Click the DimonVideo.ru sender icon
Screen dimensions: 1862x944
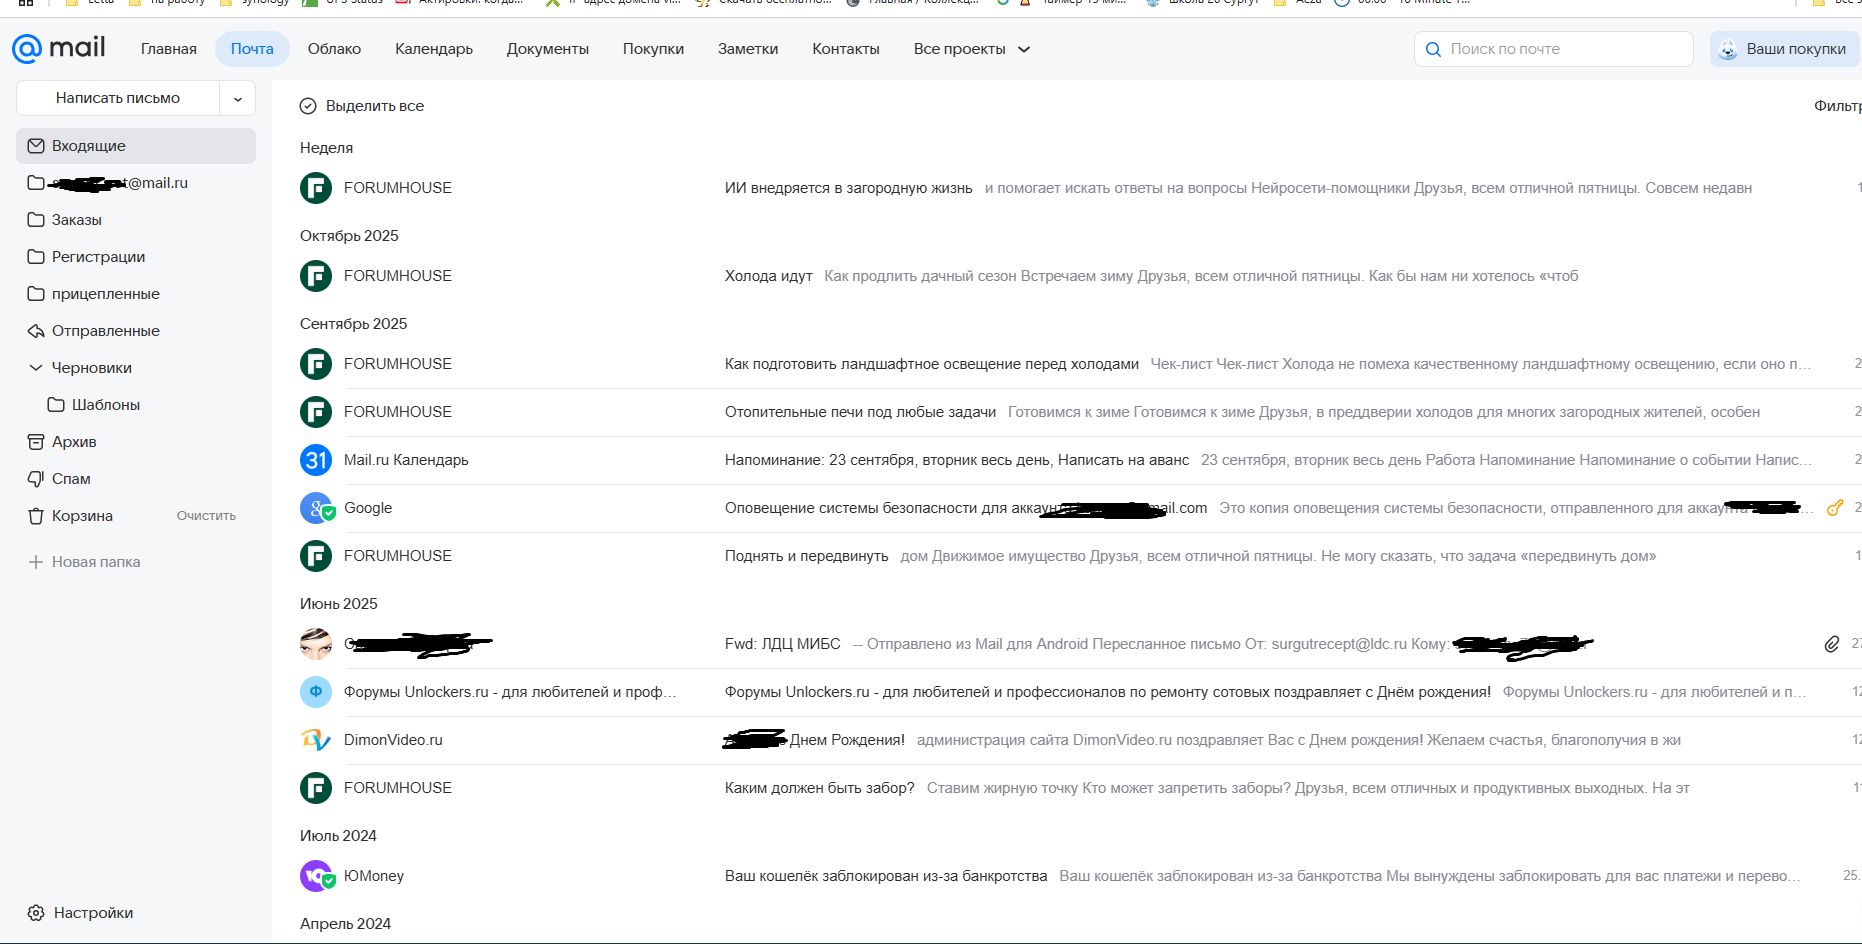[x=316, y=740]
